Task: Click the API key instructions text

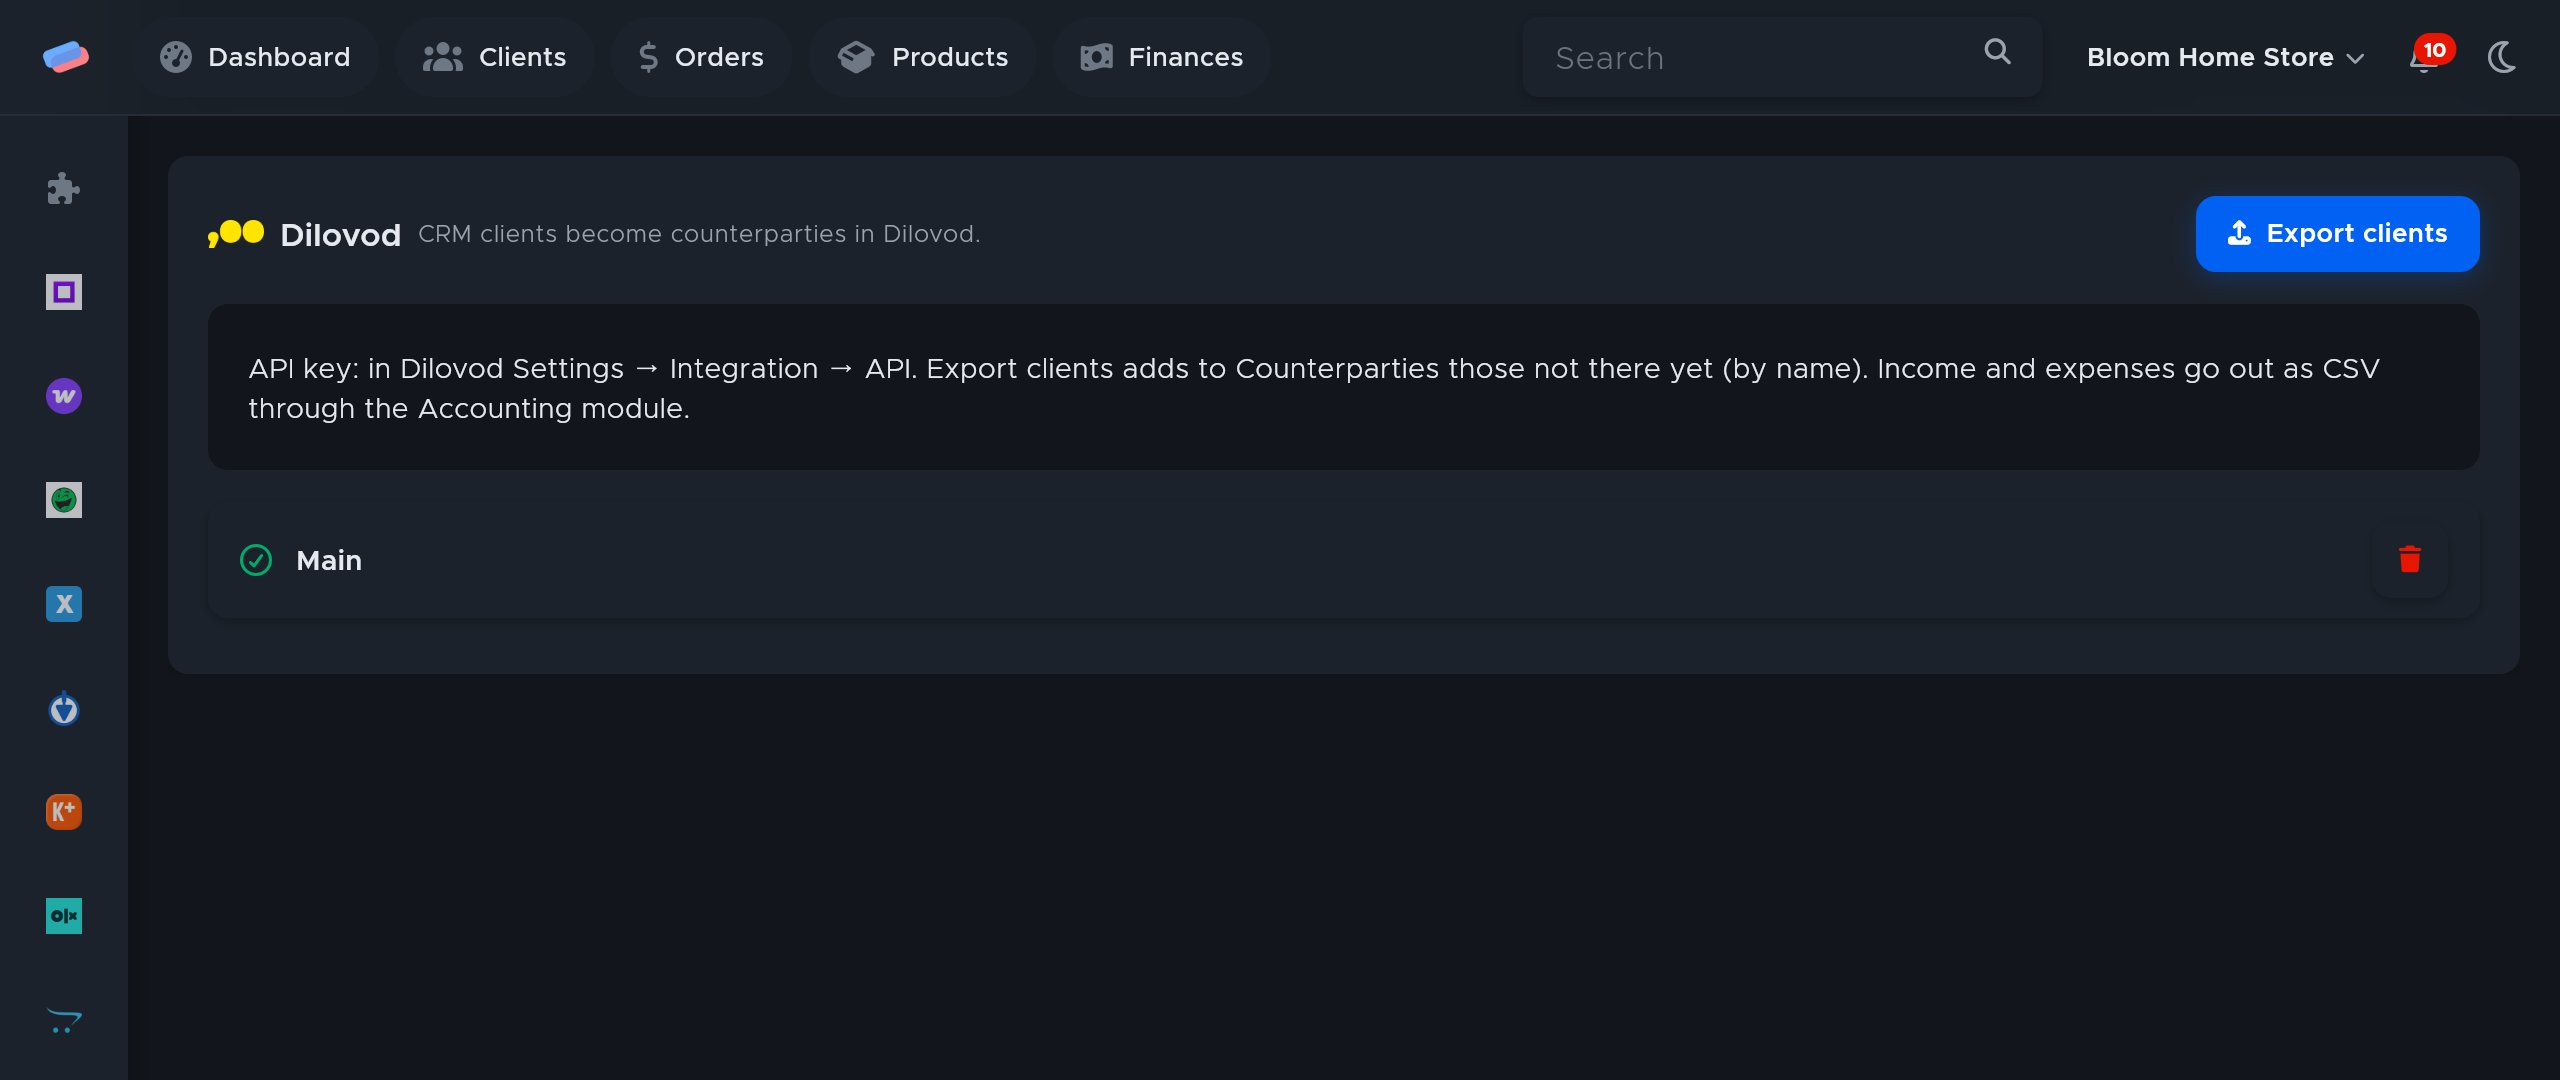Action: 1313,388
